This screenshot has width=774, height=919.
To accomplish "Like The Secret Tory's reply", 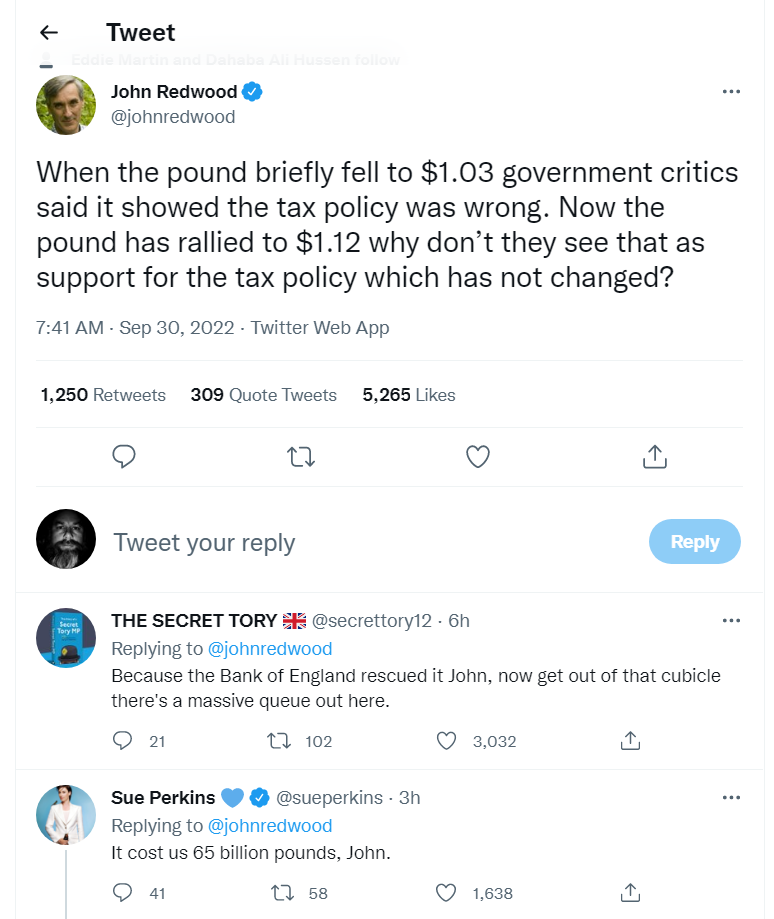I will click(448, 741).
